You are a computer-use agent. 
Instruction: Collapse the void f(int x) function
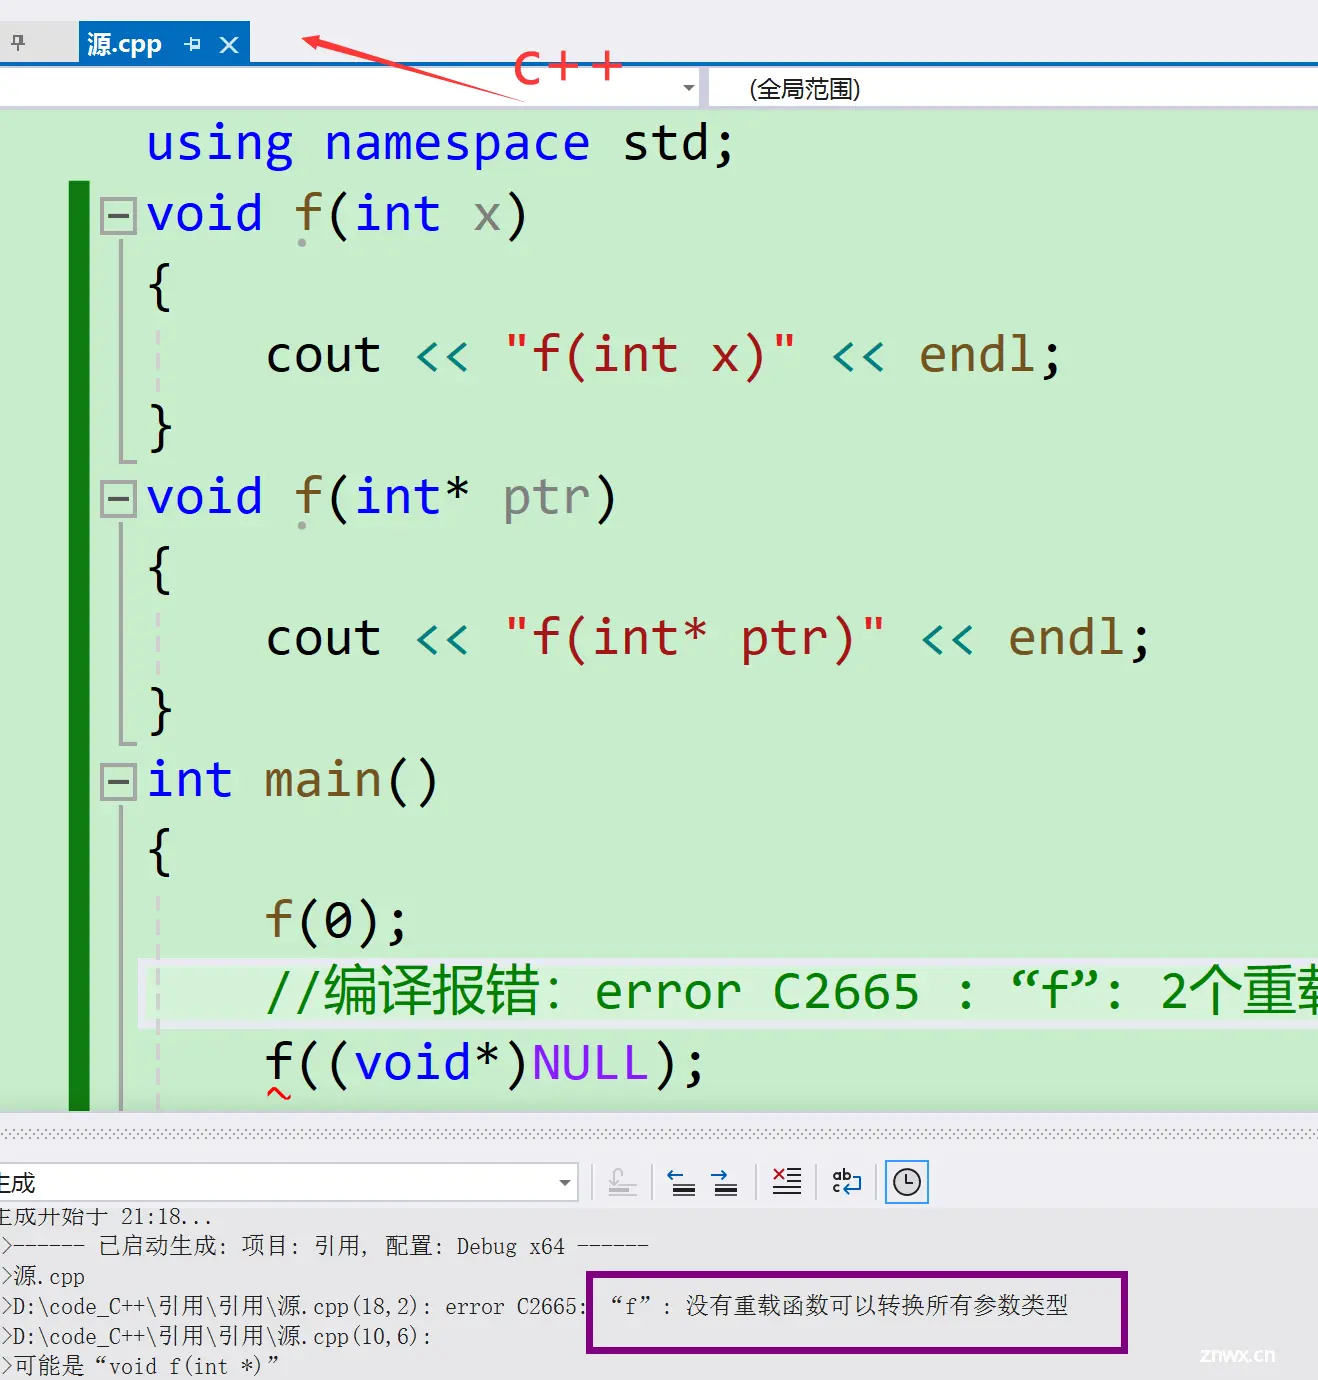pyautogui.click(x=118, y=215)
